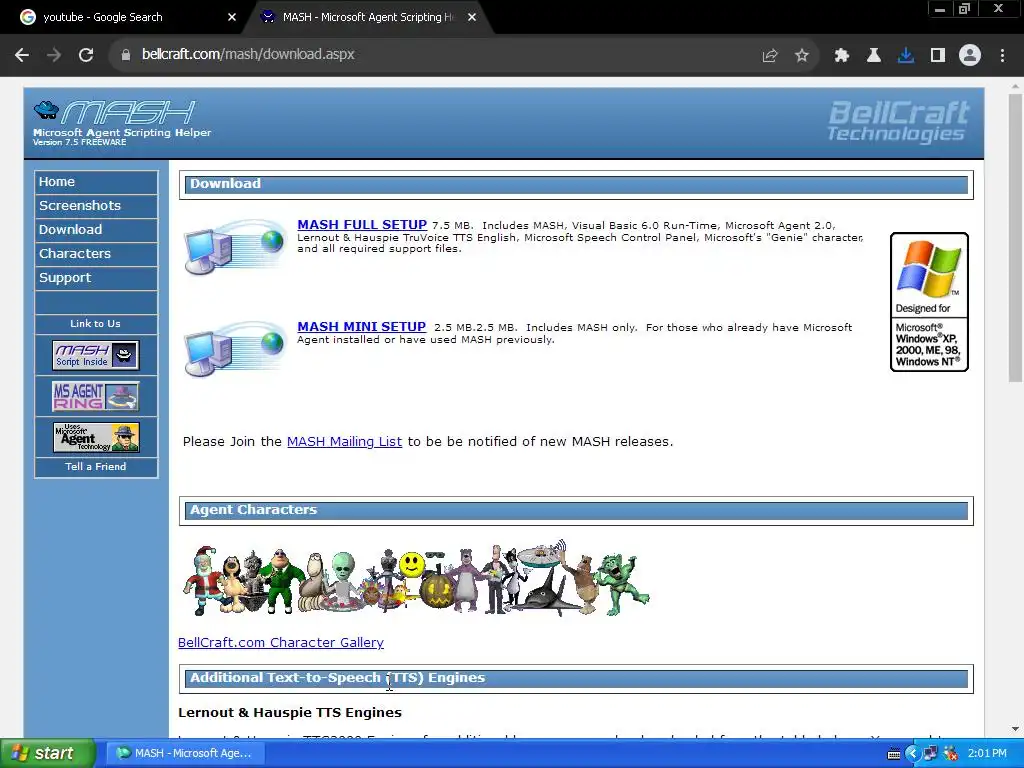The image size is (1024, 768).
Task: Close the MASH Microsoft Agent tab
Action: (472, 17)
